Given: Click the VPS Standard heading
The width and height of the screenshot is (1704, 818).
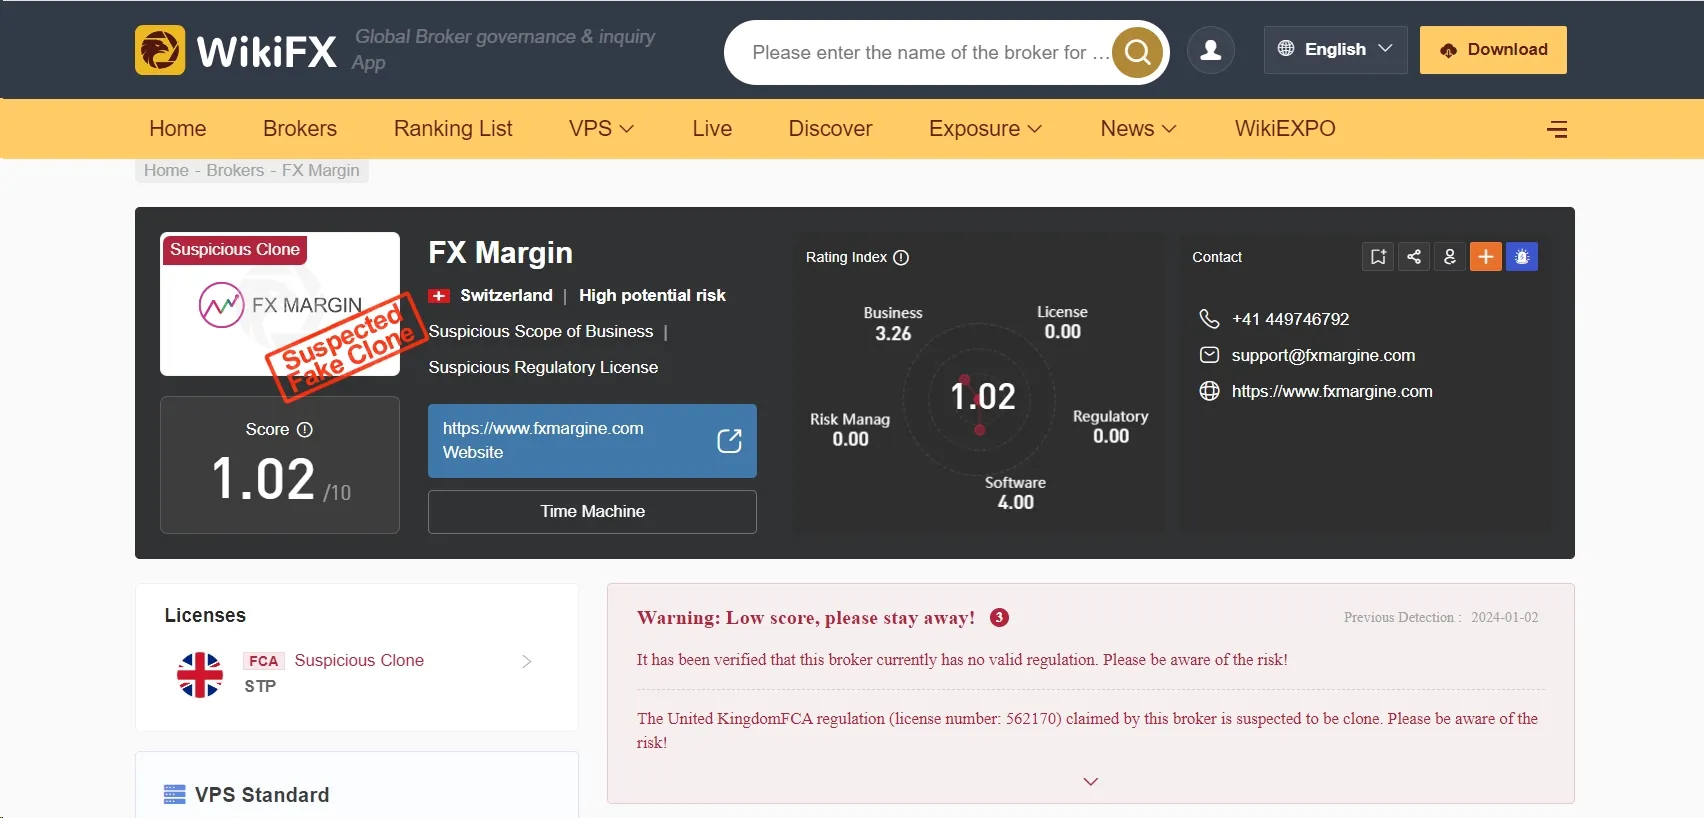Looking at the screenshot, I should click(x=262, y=795).
